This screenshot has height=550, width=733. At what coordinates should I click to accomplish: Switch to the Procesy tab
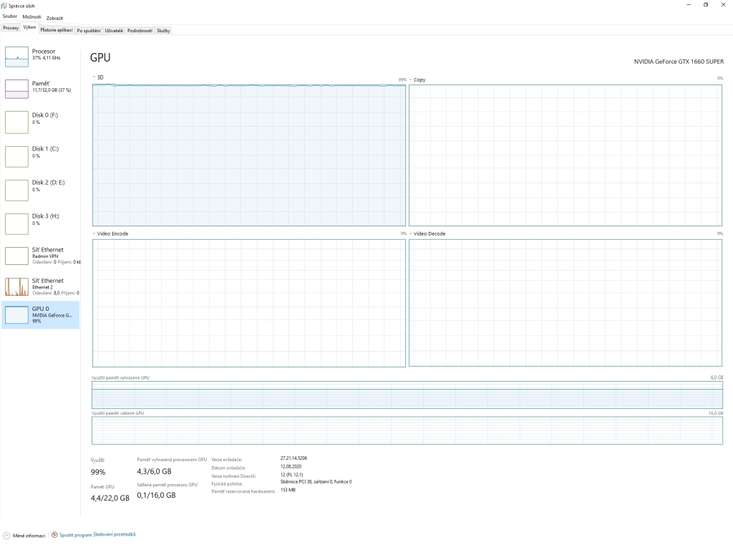pos(11,28)
